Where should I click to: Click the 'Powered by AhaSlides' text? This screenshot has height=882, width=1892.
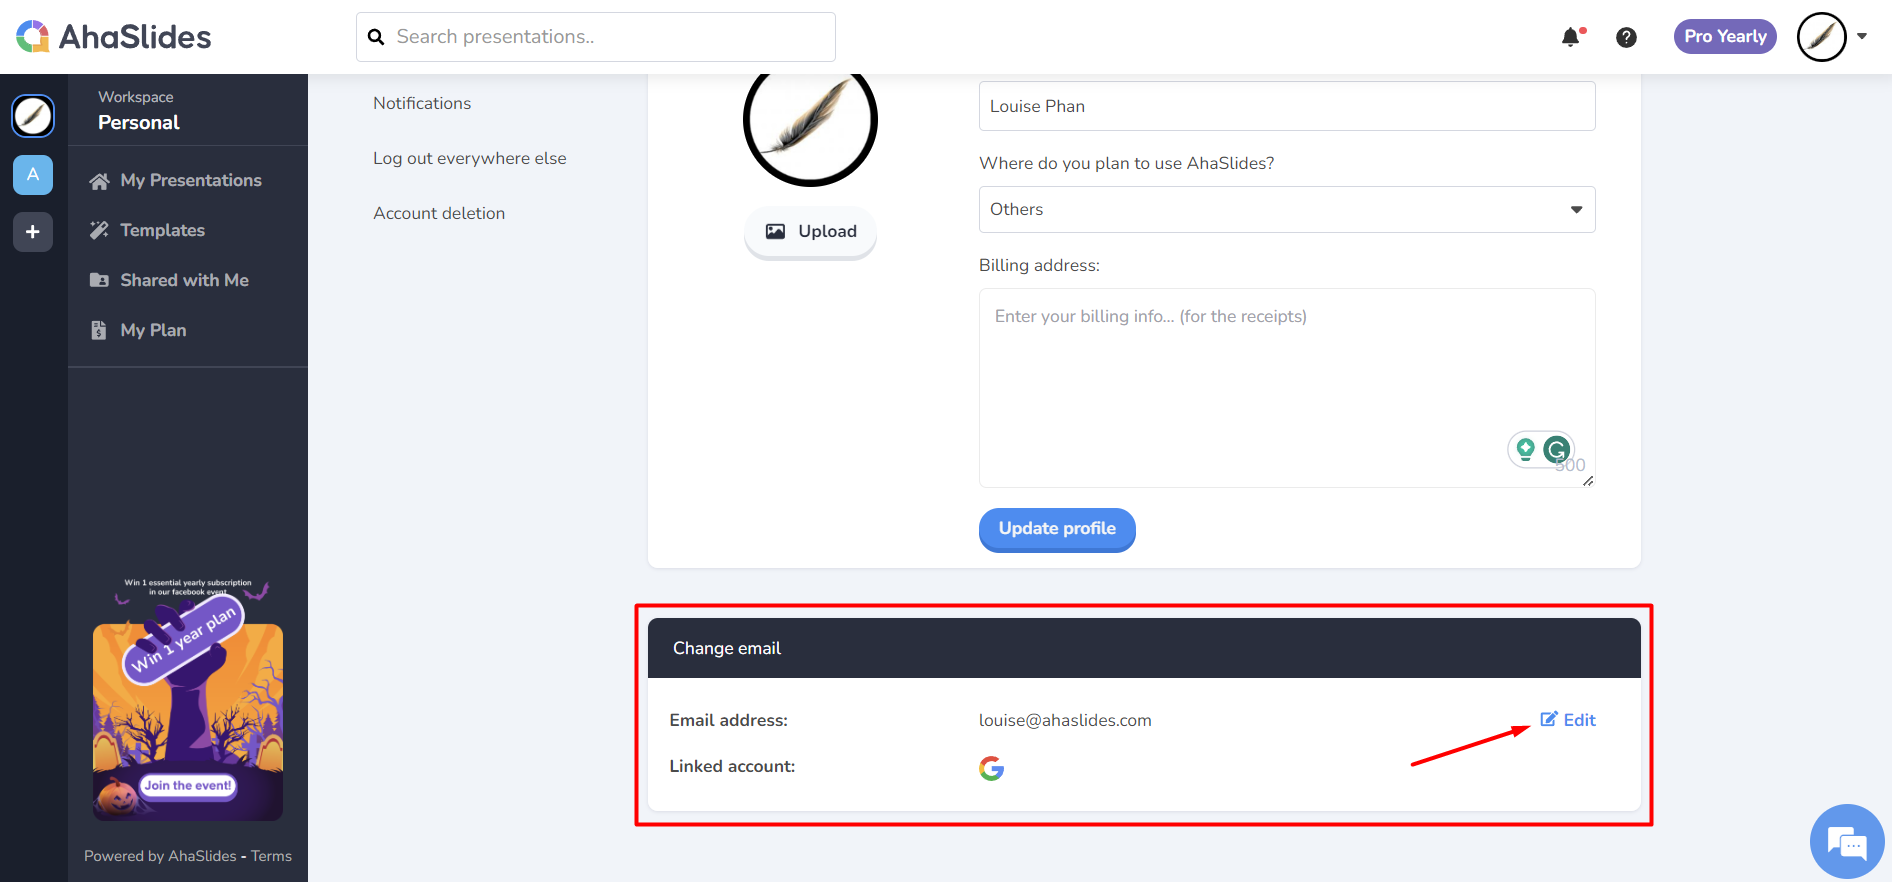[160, 856]
